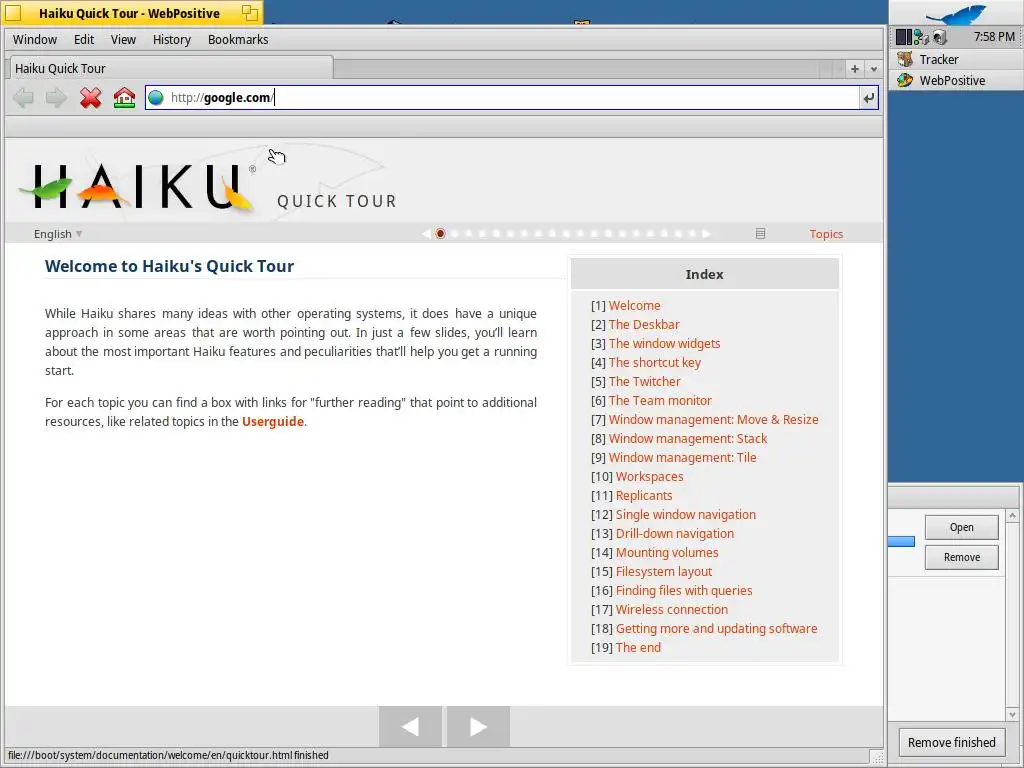Click Remove in the downloads window

(x=961, y=557)
